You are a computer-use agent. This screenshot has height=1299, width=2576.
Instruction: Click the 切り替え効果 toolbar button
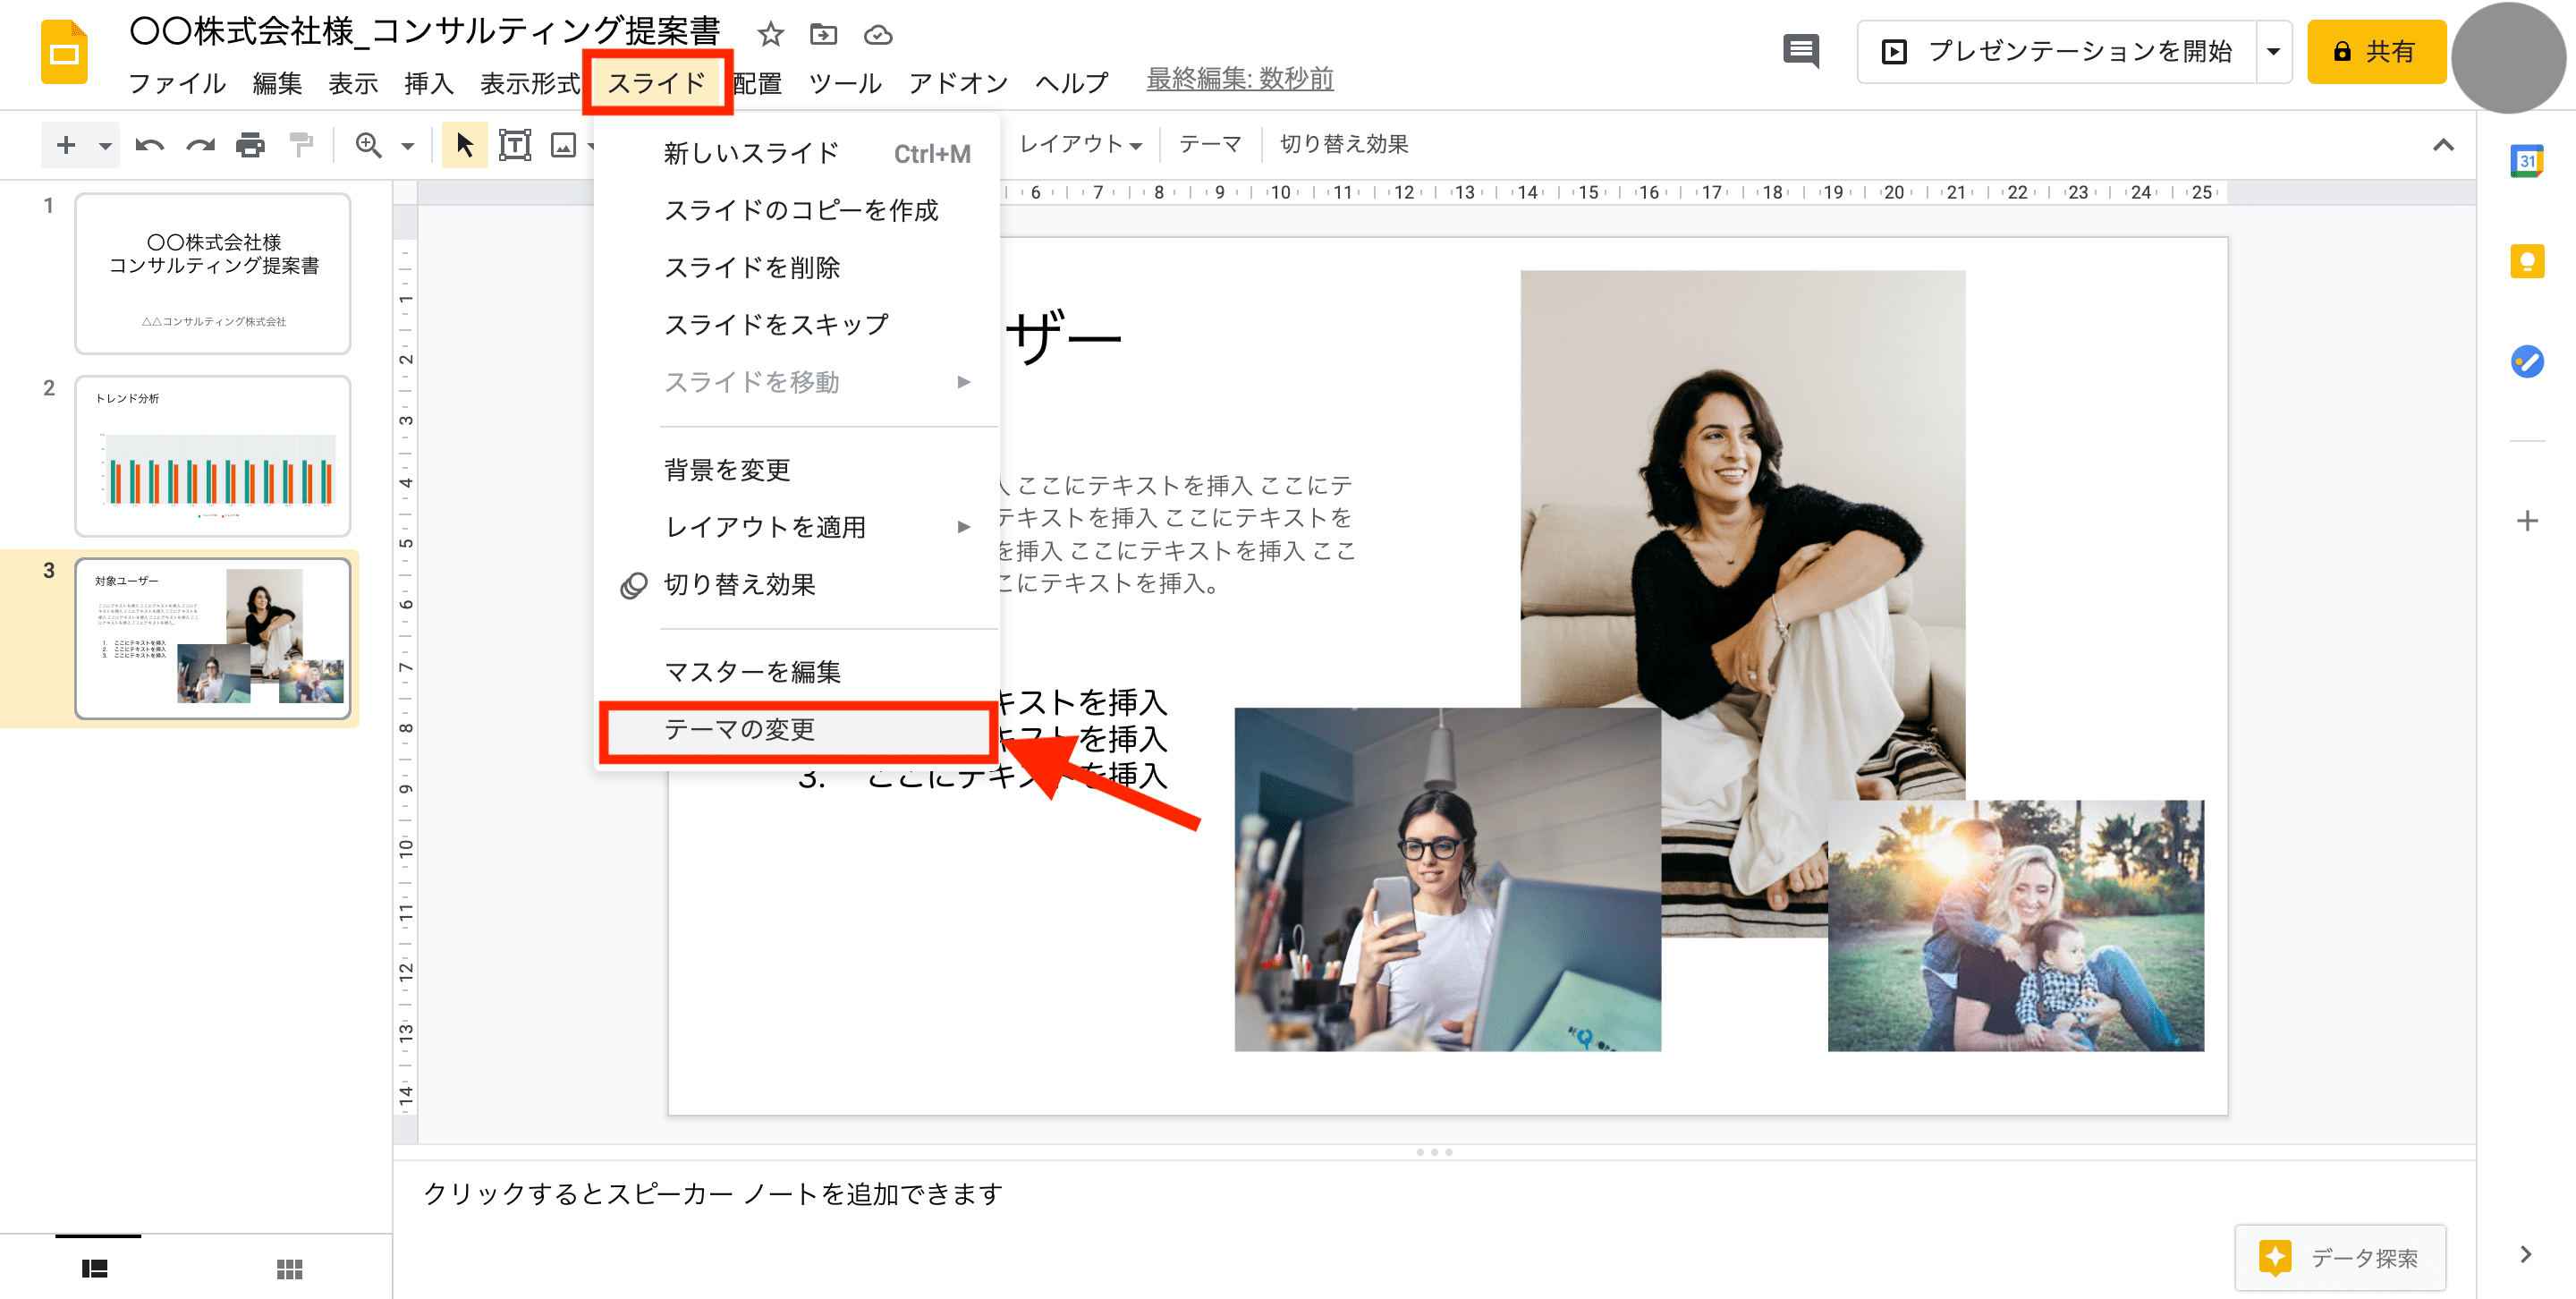[x=1344, y=144]
